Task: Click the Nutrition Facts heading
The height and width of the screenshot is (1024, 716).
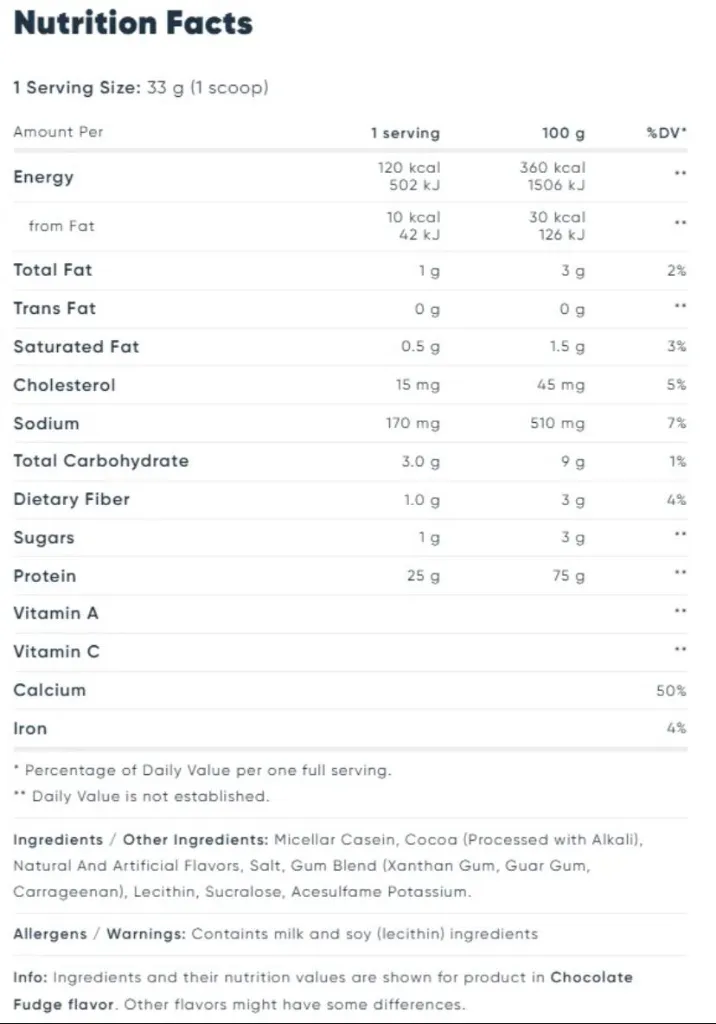Action: [x=133, y=24]
